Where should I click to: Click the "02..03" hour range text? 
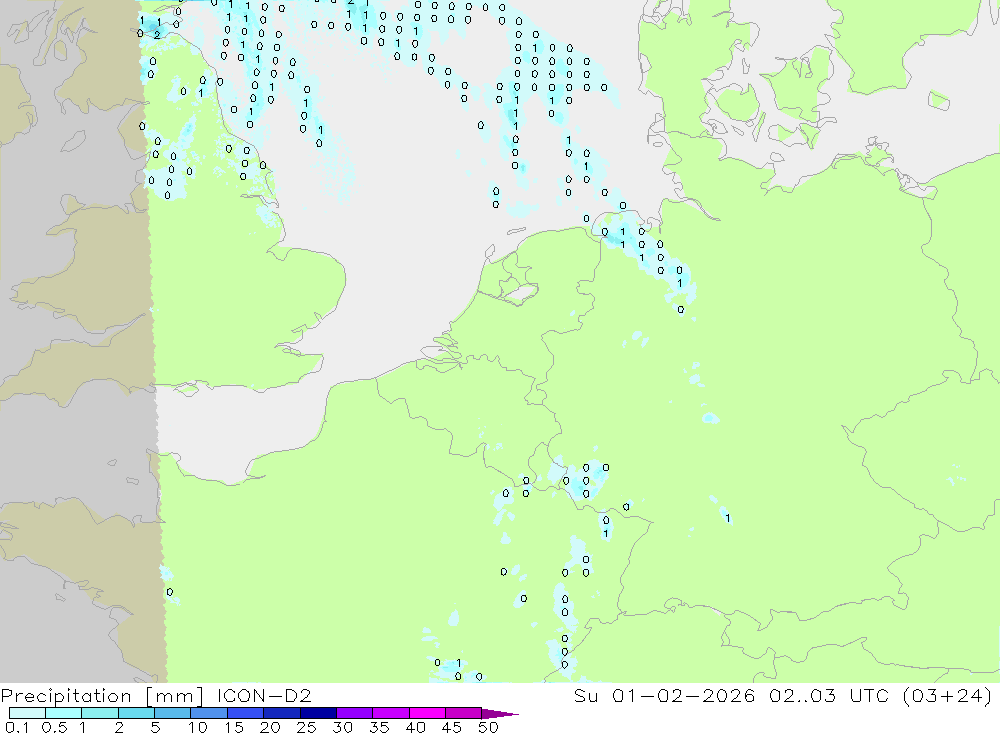[x=802, y=696]
